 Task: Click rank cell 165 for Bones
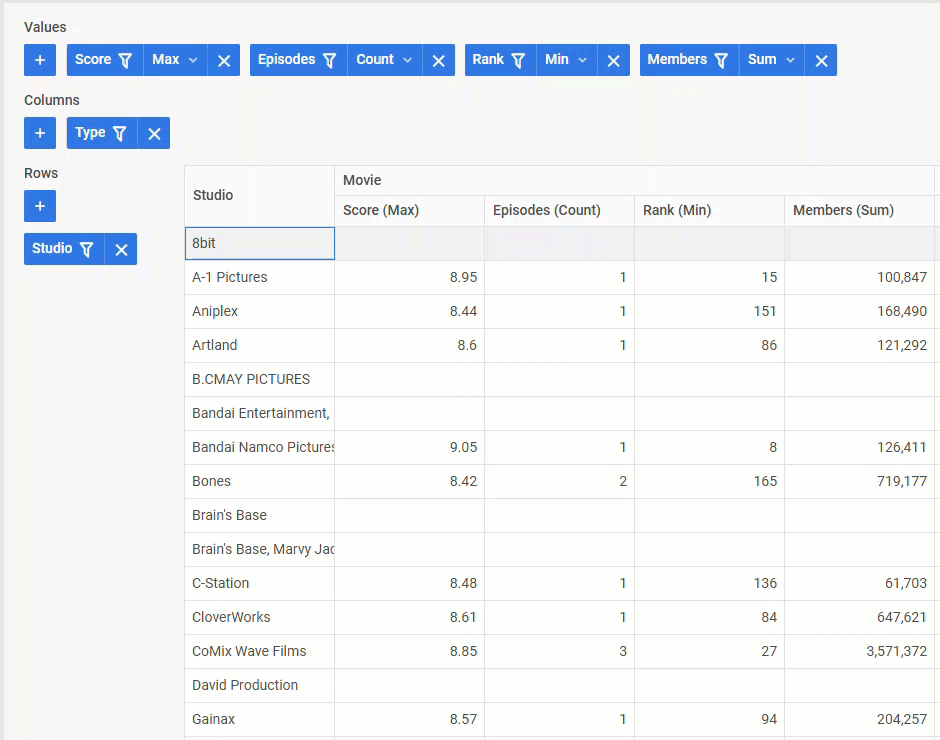point(709,482)
